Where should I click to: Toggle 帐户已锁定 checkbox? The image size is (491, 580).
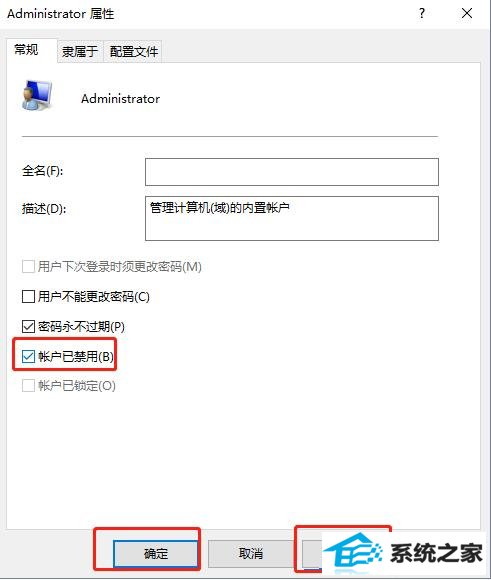(x=28, y=386)
